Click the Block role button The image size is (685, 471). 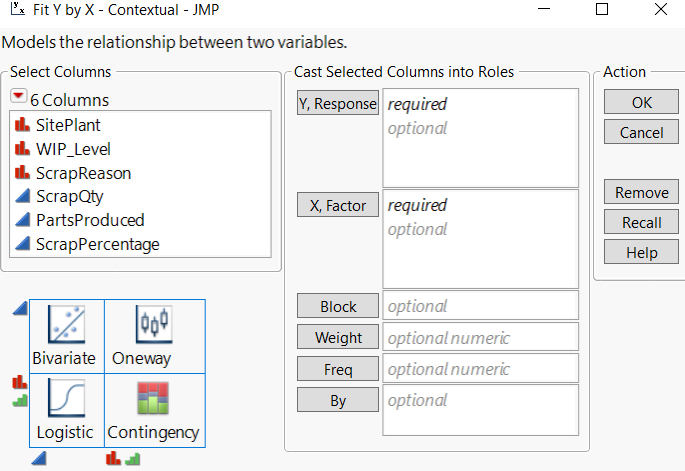click(x=337, y=306)
